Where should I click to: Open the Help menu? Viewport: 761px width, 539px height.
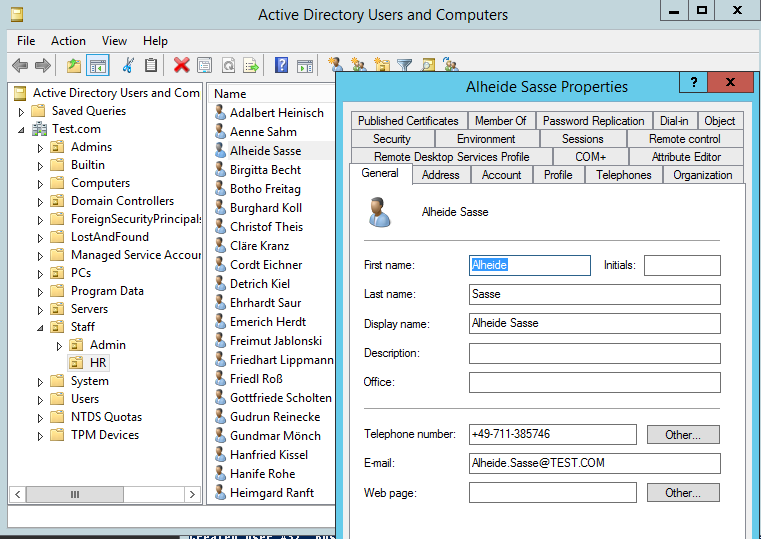(155, 41)
